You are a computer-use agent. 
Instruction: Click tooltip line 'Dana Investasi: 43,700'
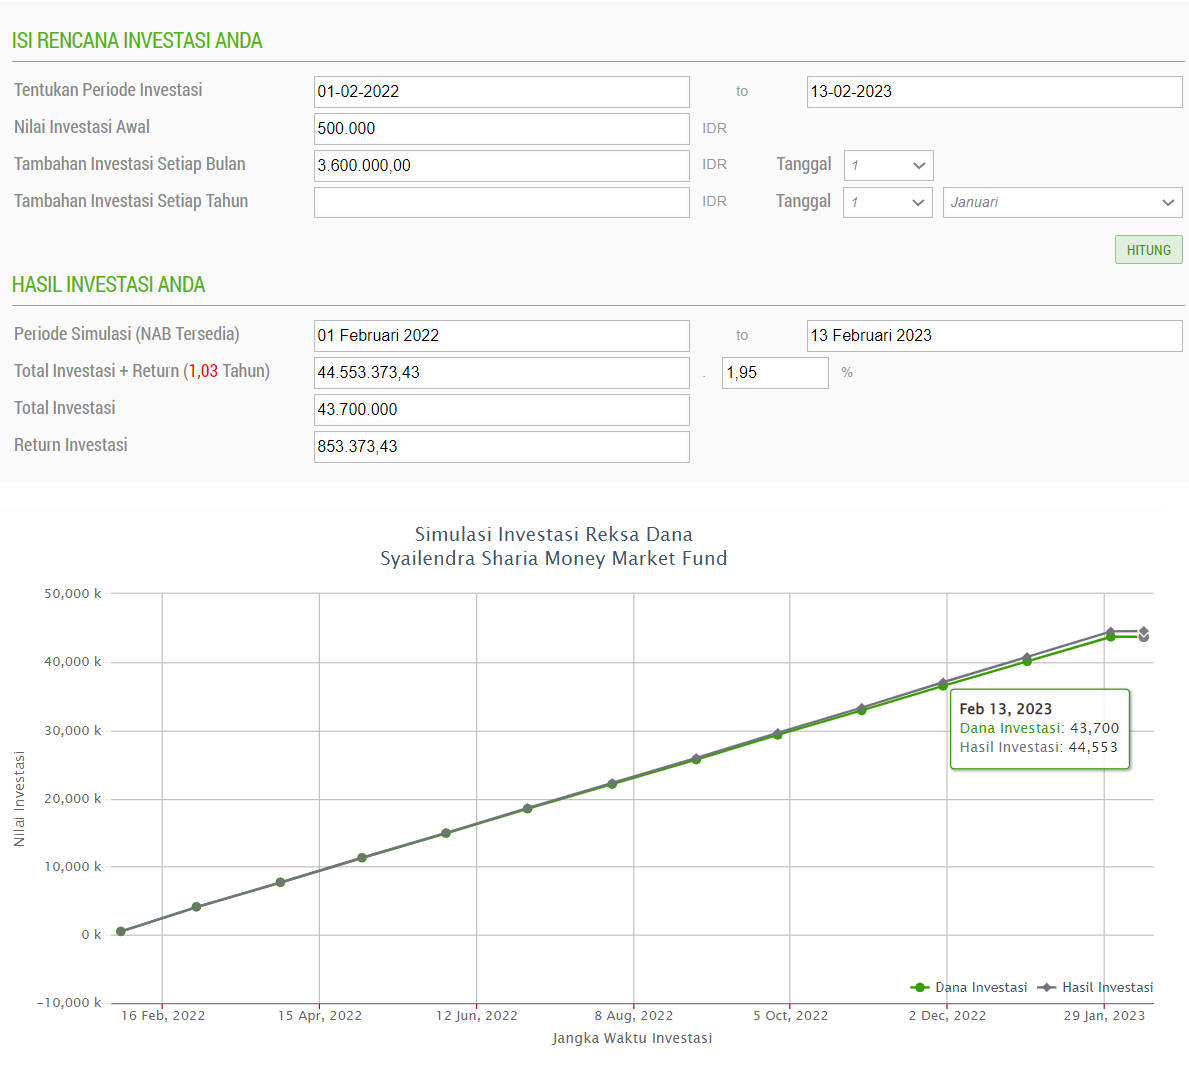pos(1039,728)
